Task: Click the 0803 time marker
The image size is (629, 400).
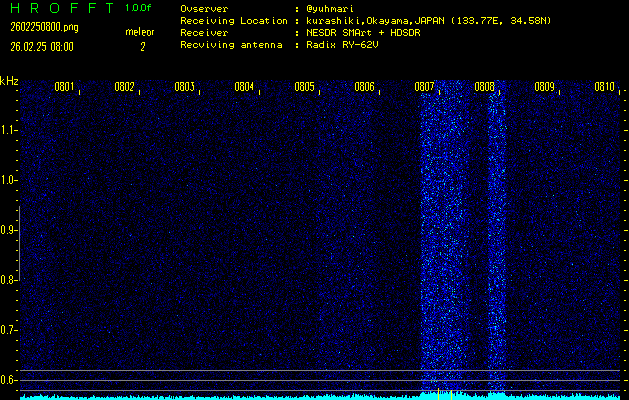Action: coord(184,87)
